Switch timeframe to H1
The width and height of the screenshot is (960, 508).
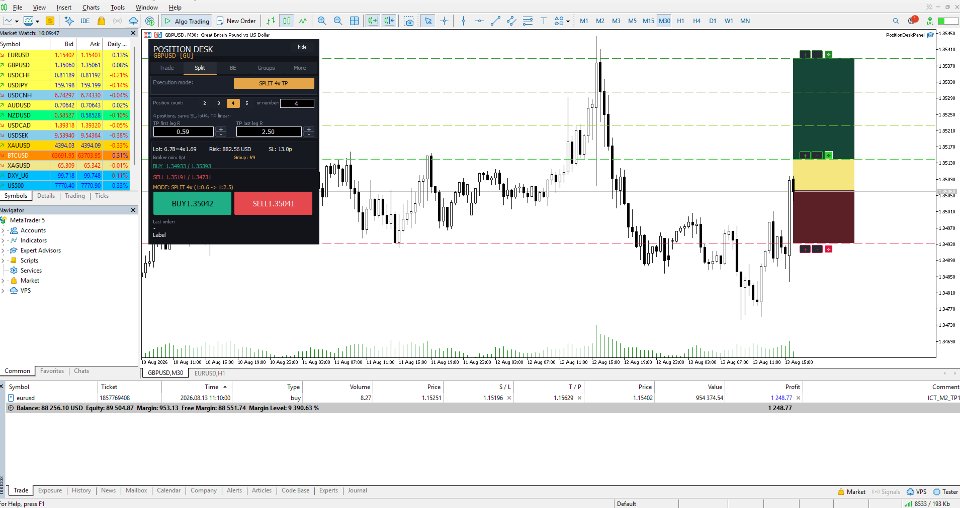680,21
